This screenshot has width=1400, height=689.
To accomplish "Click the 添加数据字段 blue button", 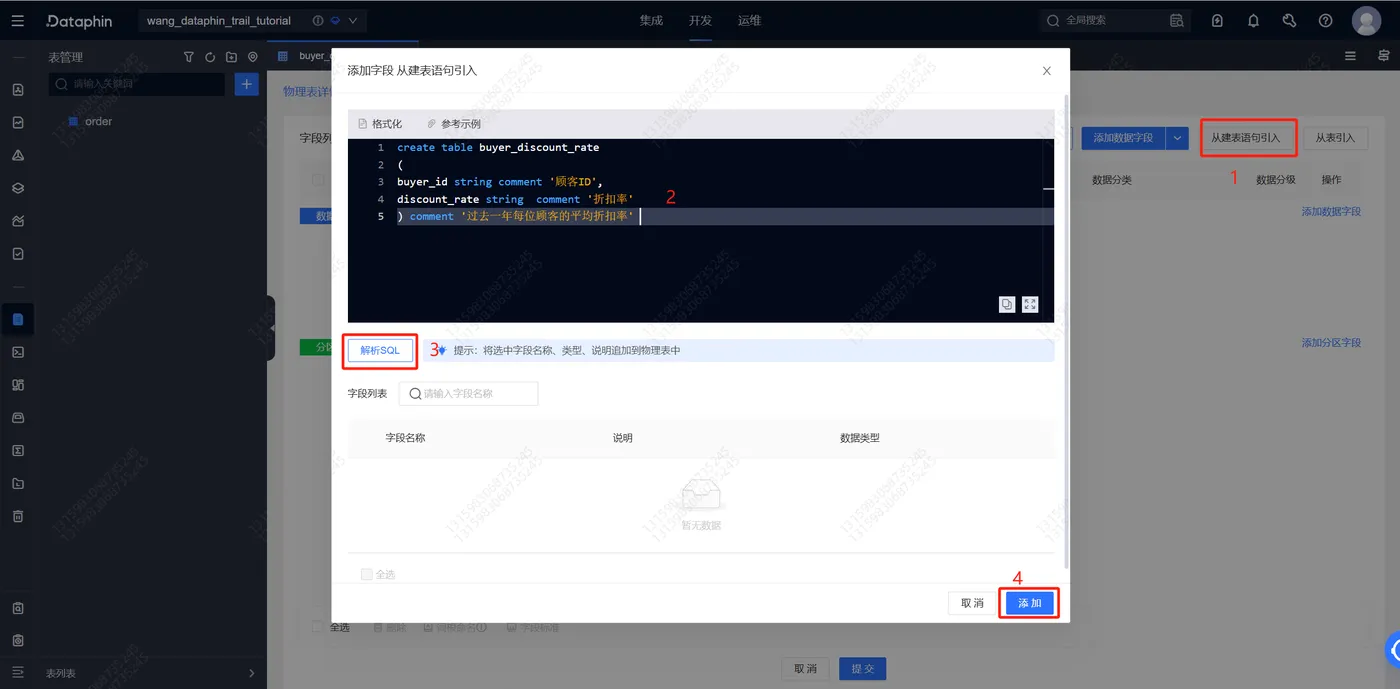I will coord(1122,138).
